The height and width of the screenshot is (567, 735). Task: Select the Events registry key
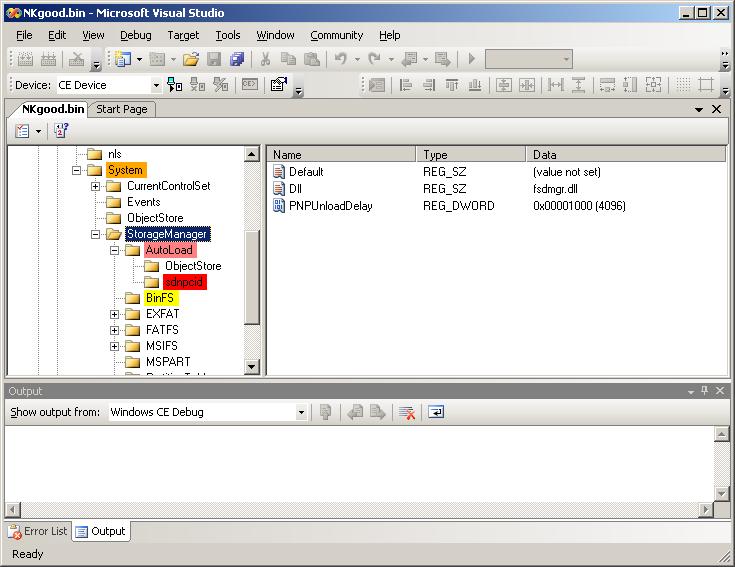143,202
